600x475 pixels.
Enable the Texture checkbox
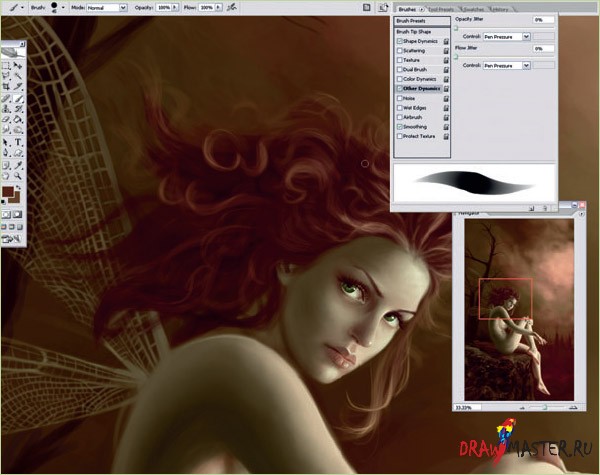399,60
